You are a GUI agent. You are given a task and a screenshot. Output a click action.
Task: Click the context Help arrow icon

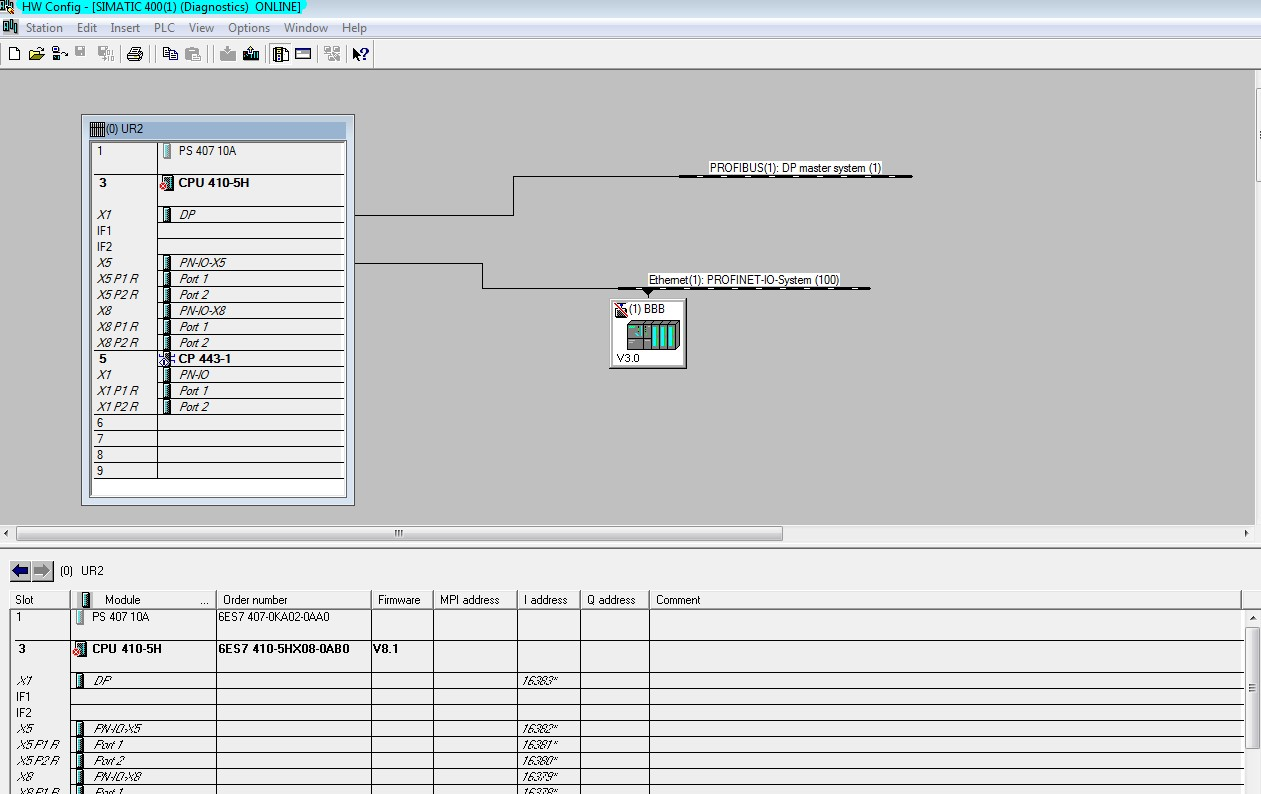coord(361,54)
